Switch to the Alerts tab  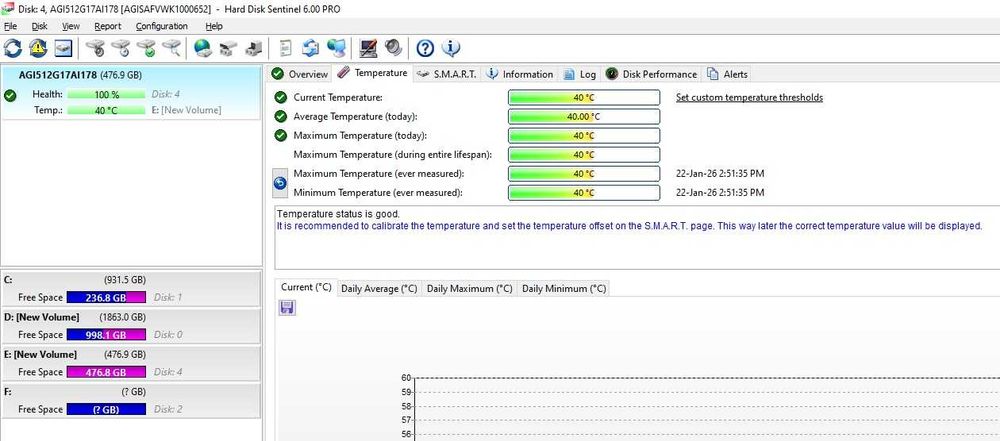[x=728, y=74]
